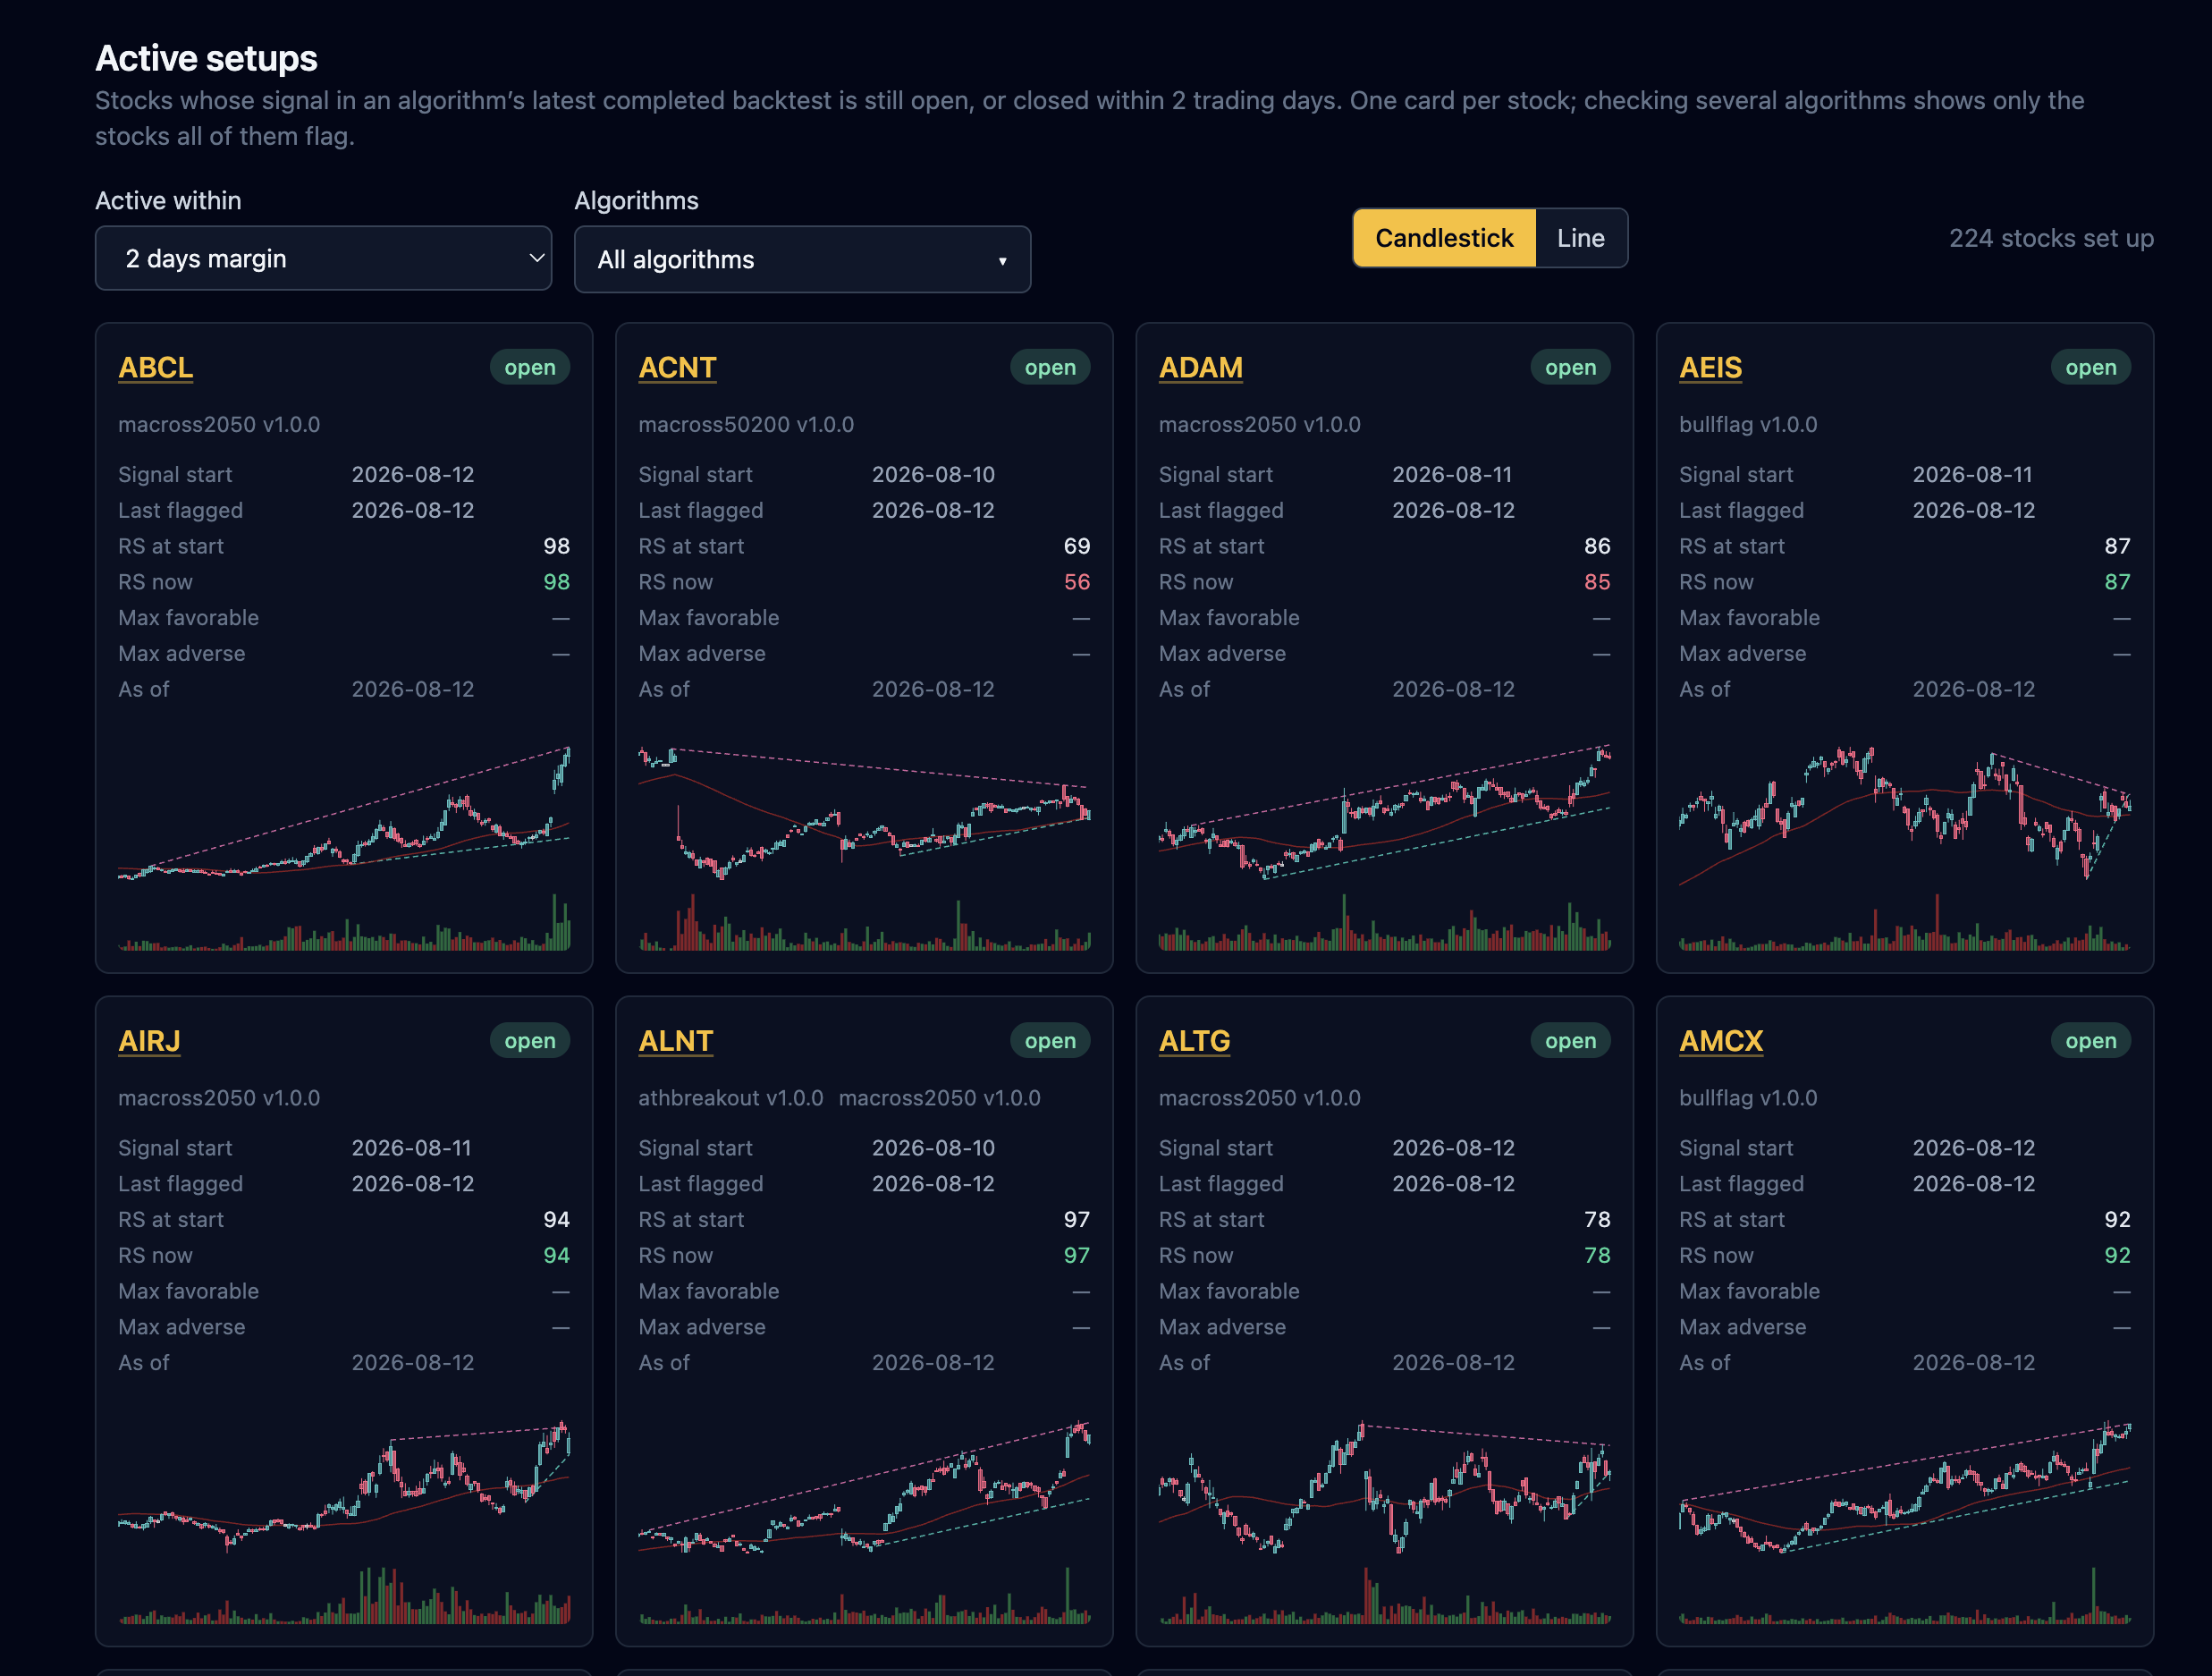2212x1676 pixels.
Task: Open the ALTG ticker link
Action: 1194,1041
